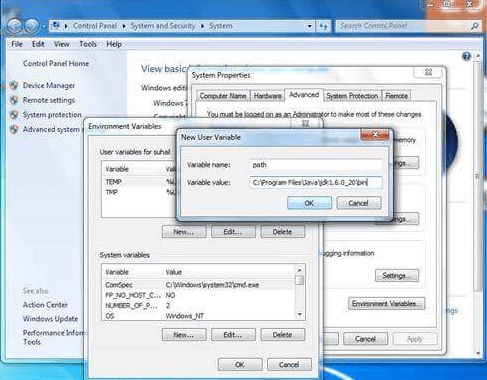Go back with the Control Panel back arrow

pyautogui.click(x=15, y=25)
